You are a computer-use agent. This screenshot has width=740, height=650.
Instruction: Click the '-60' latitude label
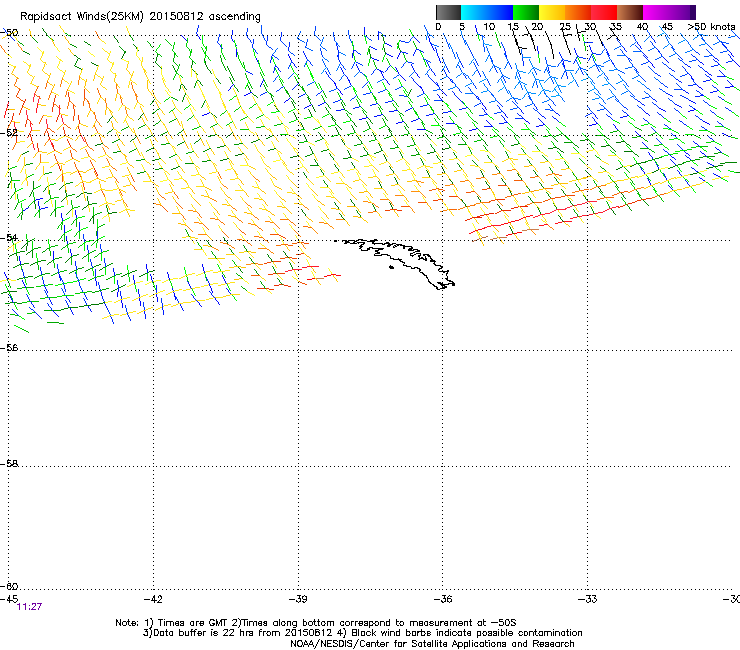9,586
